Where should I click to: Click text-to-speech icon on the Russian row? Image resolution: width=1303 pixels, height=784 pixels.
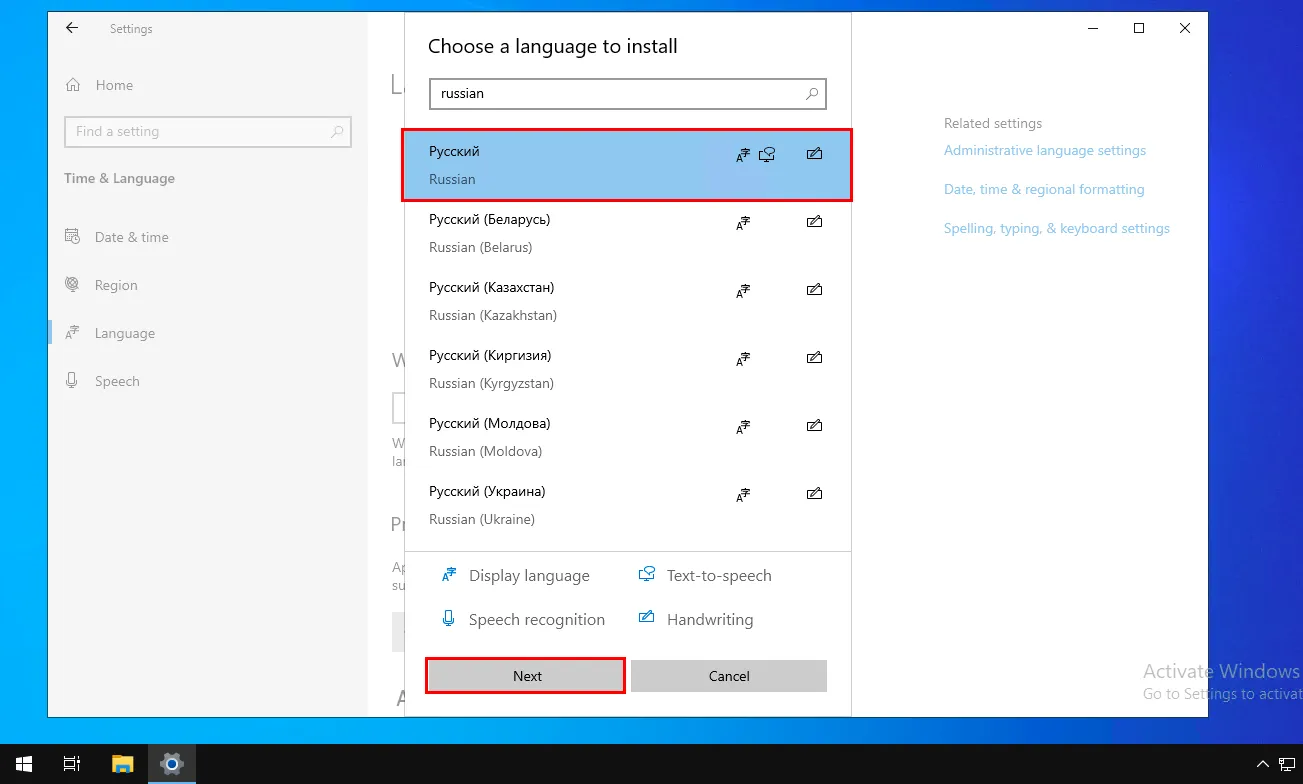(767, 155)
